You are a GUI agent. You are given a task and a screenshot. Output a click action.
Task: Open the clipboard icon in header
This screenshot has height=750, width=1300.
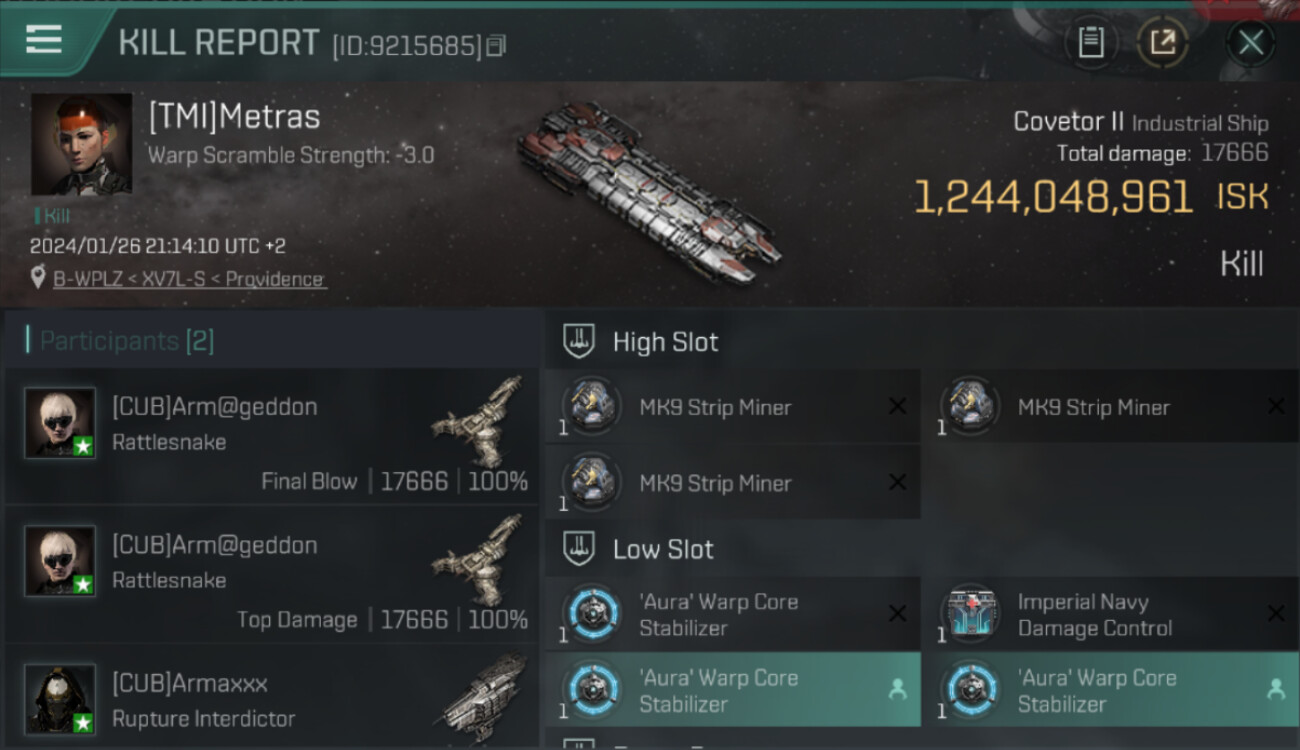tap(1091, 42)
